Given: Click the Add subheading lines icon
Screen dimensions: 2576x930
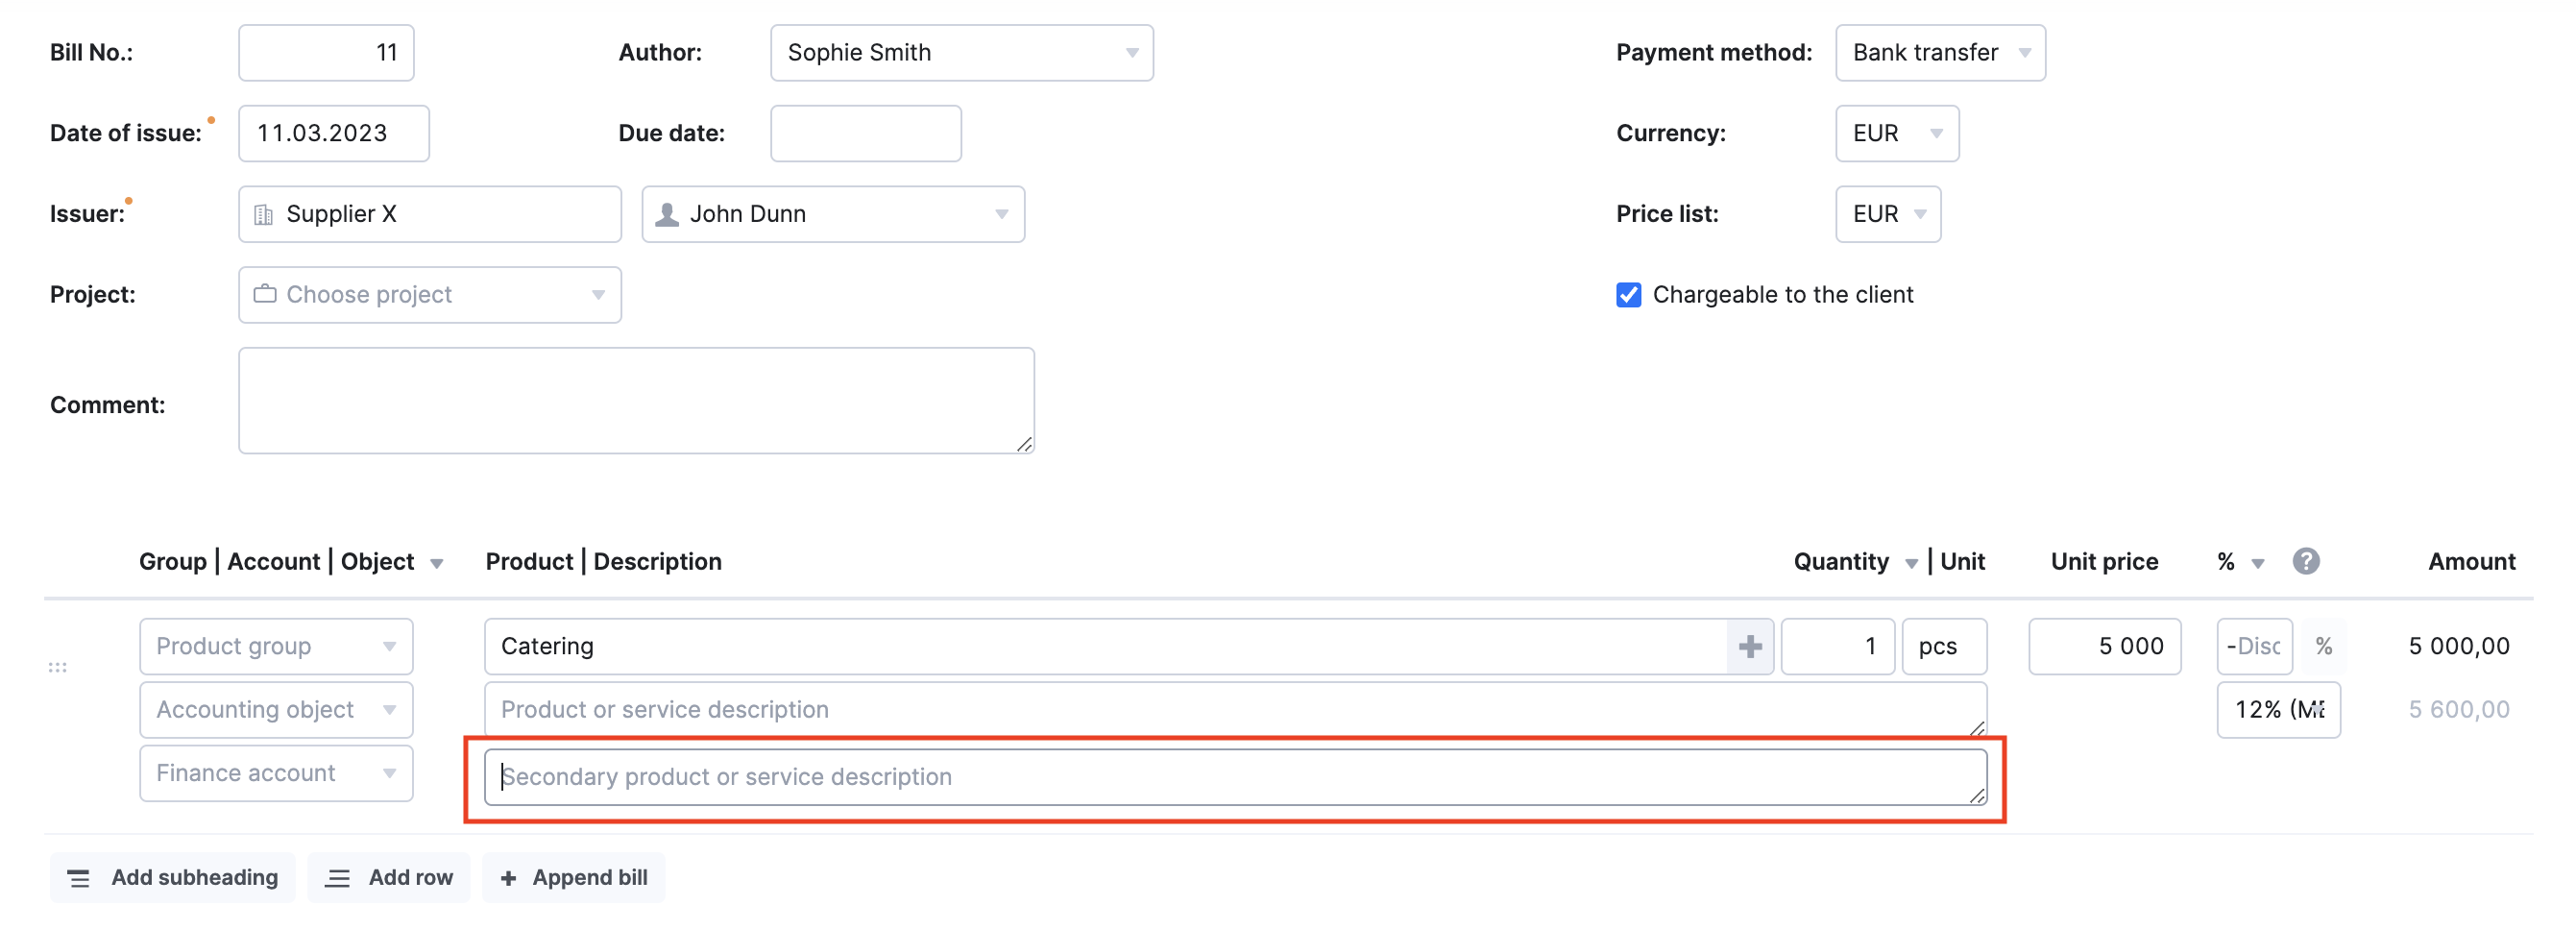Looking at the screenshot, I should click(x=78, y=879).
